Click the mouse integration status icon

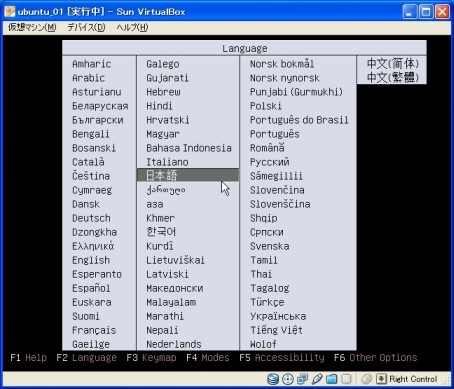pos(367,379)
